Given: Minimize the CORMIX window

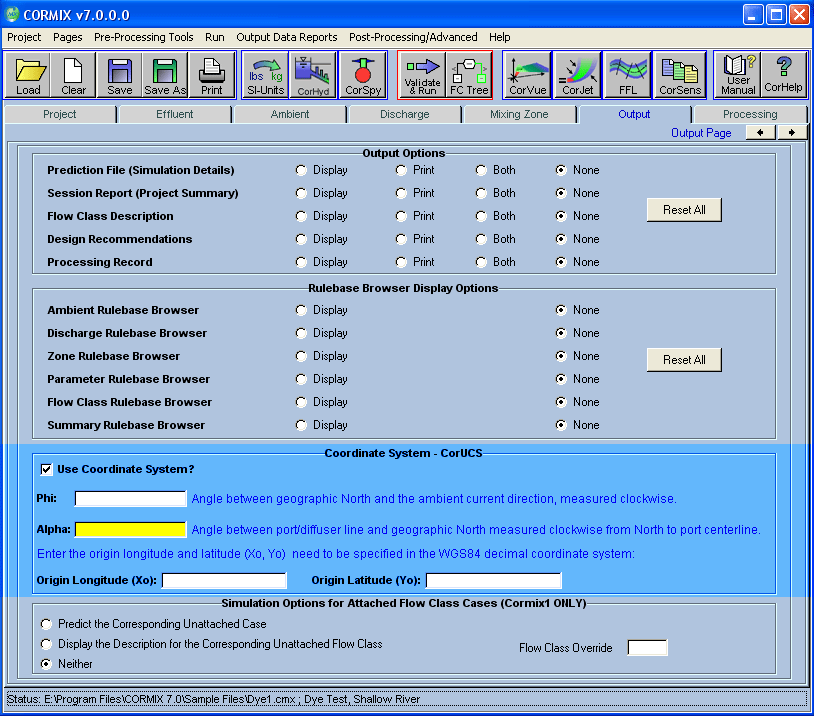Looking at the screenshot, I should (x=753, y=15).
